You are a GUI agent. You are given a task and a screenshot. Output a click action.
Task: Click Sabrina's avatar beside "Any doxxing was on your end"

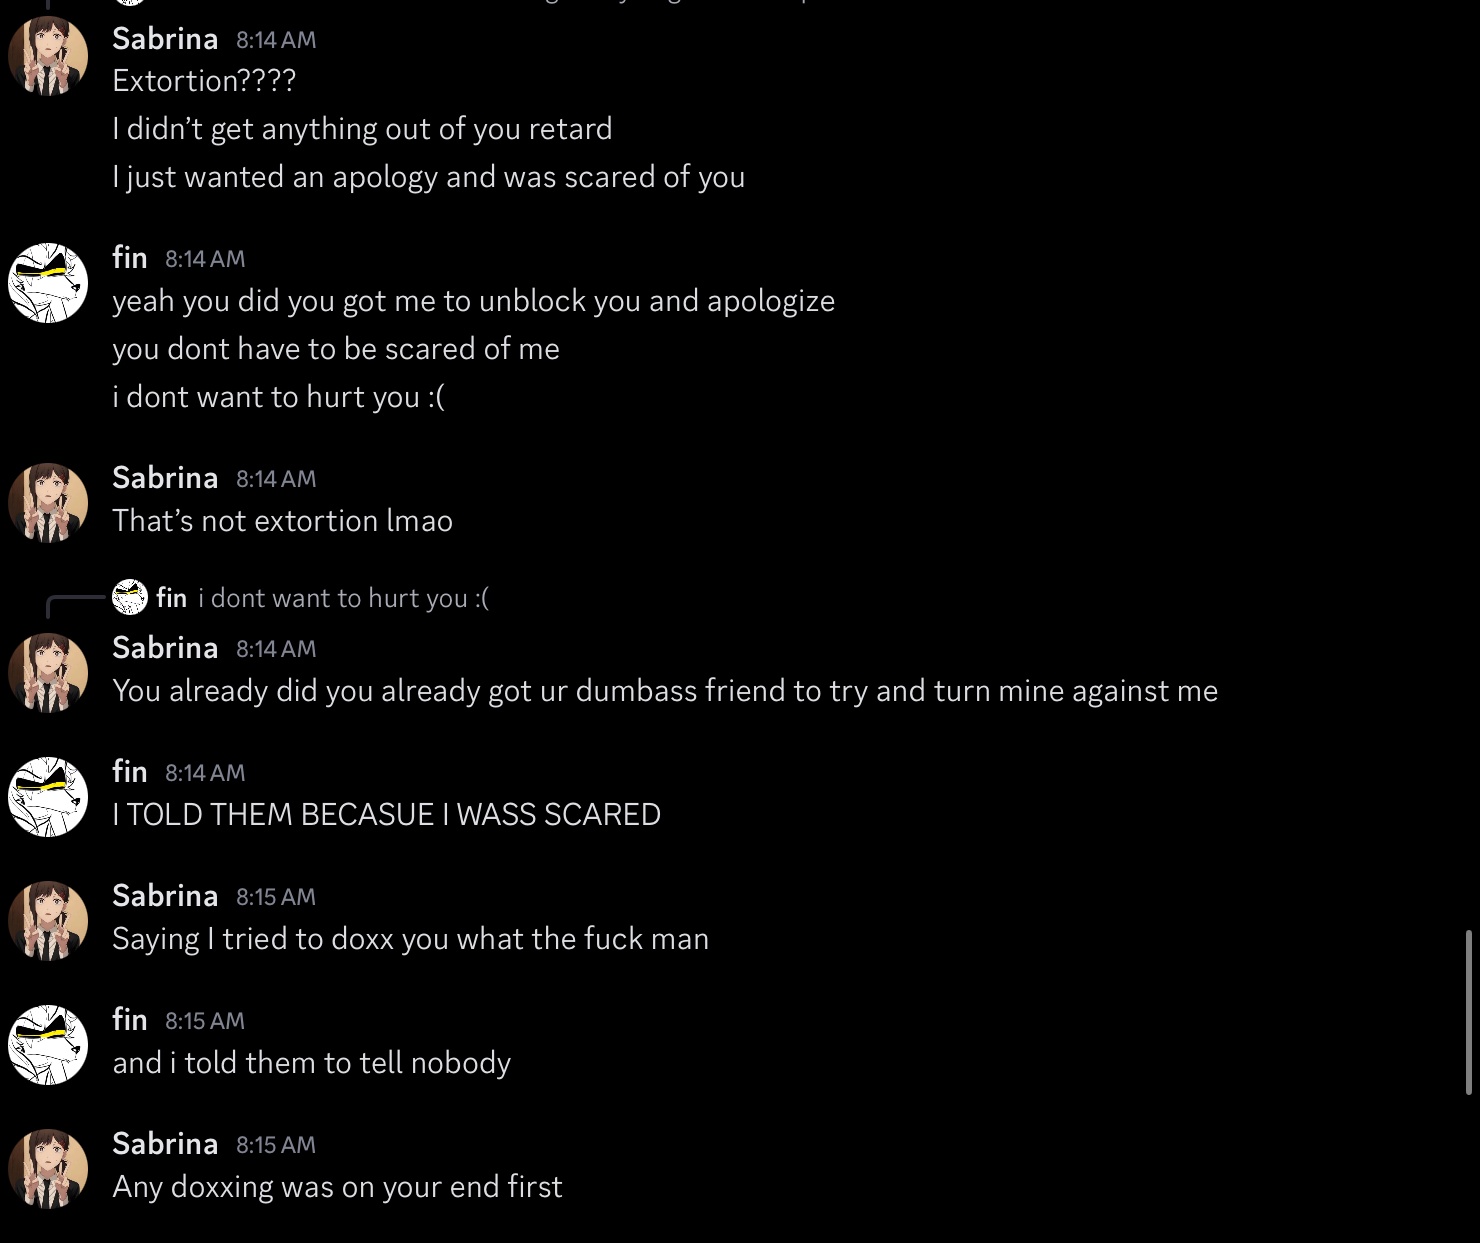pos(48,1169)
